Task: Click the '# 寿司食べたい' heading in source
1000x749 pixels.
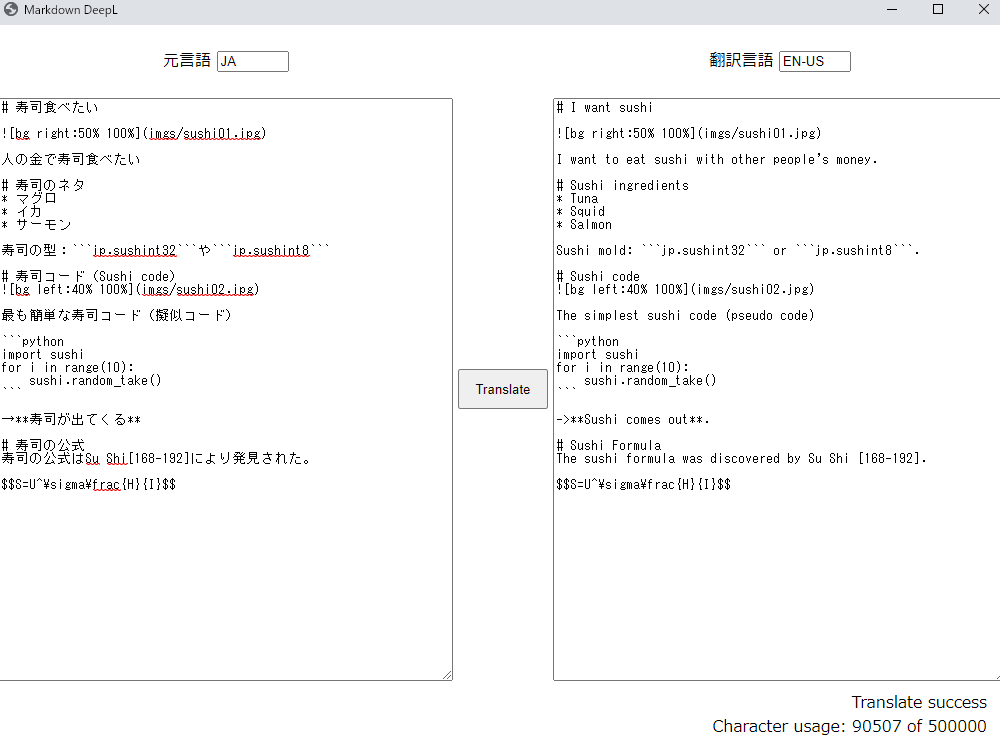Action: pyautogui.click(x=50, y=107)
